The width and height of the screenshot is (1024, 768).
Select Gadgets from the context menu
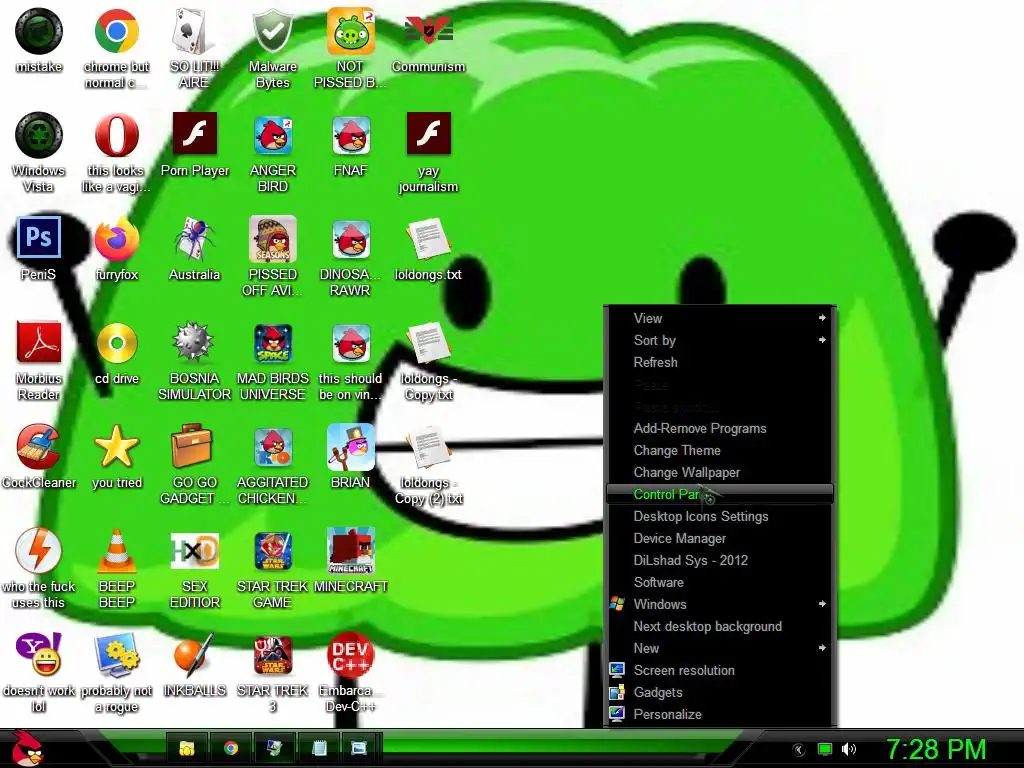point(720,692)
